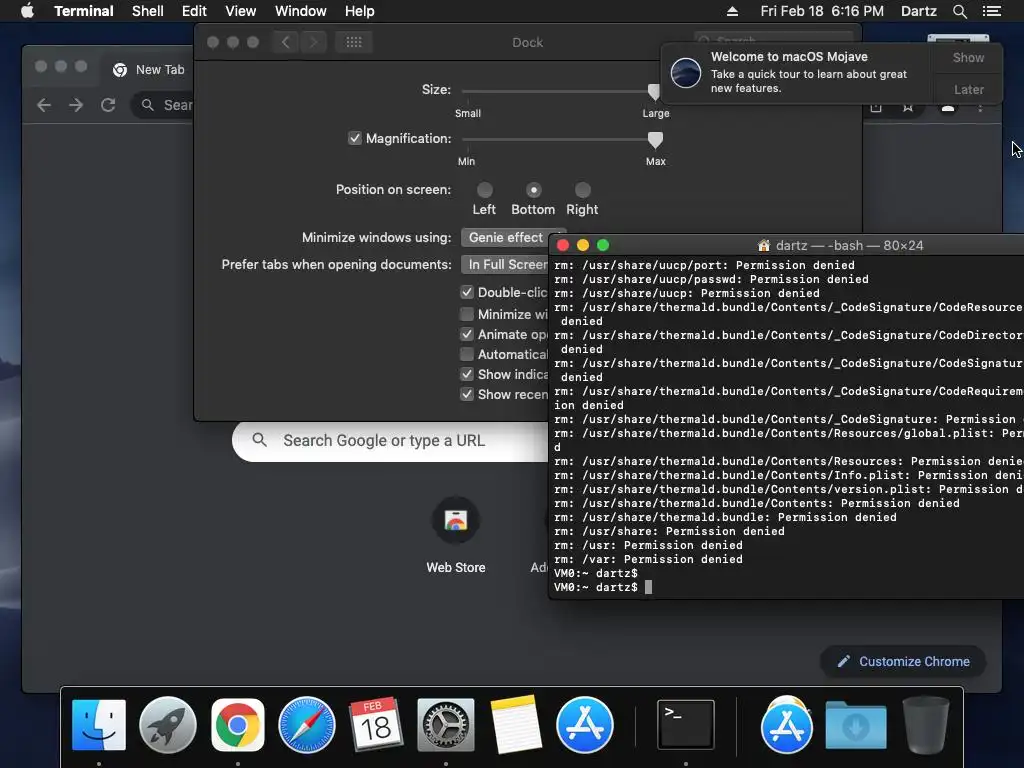Toggle Animate opening applications checkbox
The width and height of the screenshot is (1024, 768).
click(466, 334)
